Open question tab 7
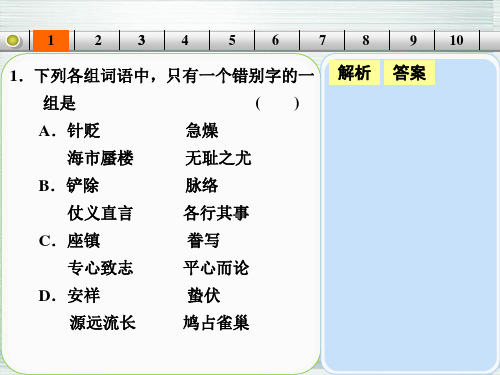500x375 pixels. click(x=322, y=40)
